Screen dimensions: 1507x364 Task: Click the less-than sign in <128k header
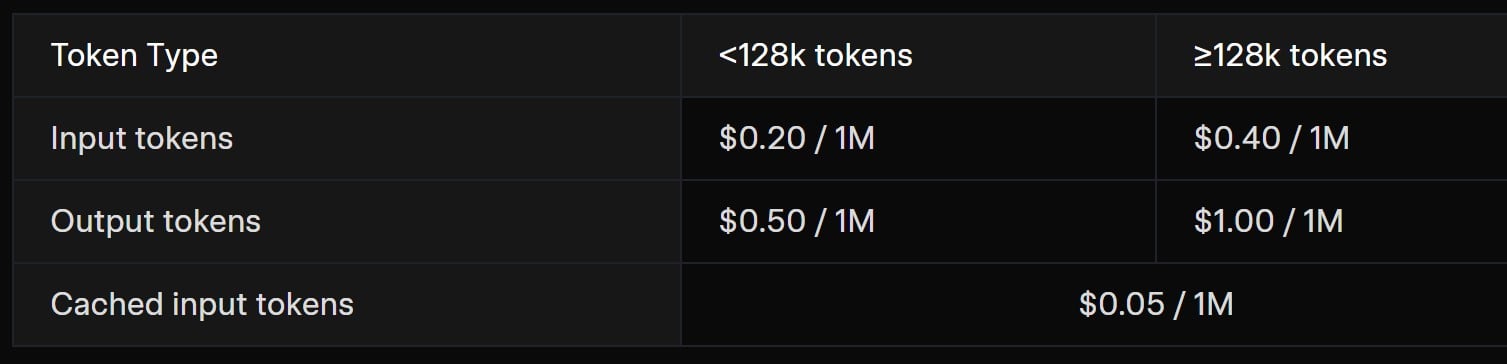click(x=727, y=56)
